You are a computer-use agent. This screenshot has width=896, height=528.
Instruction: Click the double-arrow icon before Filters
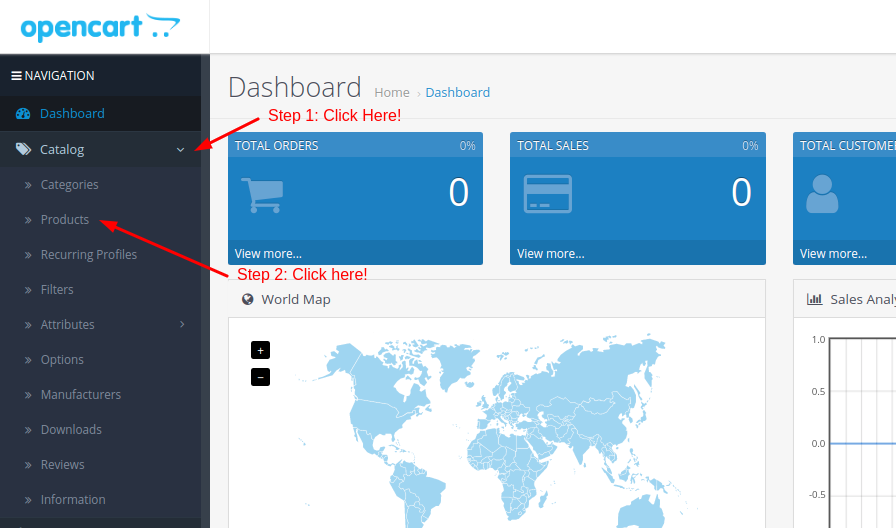tap(28, 290)
